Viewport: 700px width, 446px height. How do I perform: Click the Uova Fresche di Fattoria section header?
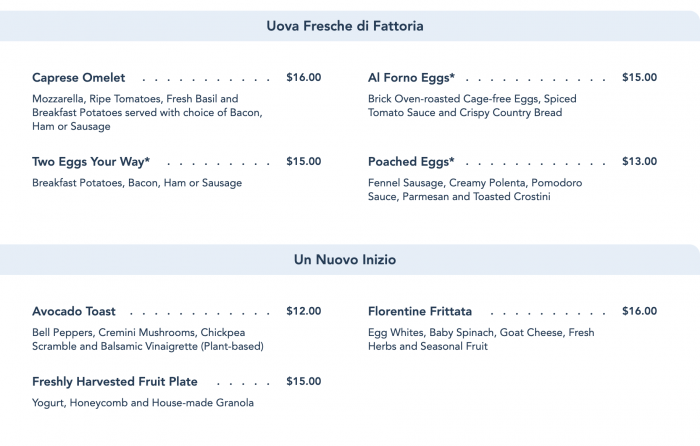(345, 26)
